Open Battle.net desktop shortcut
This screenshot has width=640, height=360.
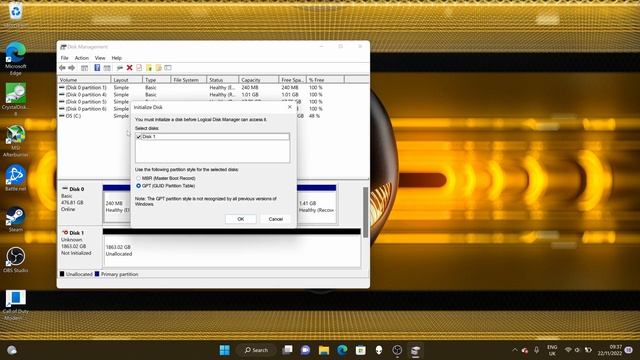coord(16,178)
